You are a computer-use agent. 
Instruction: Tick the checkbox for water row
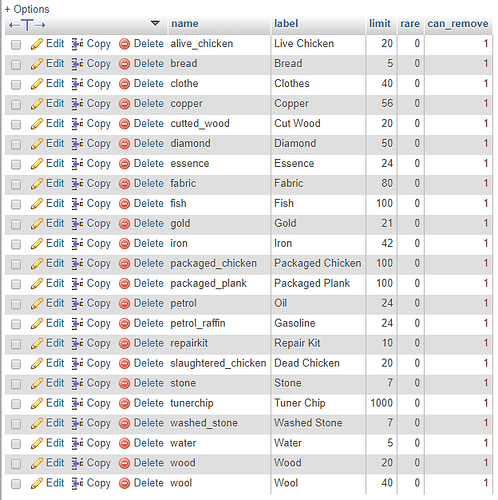(16, 444)
